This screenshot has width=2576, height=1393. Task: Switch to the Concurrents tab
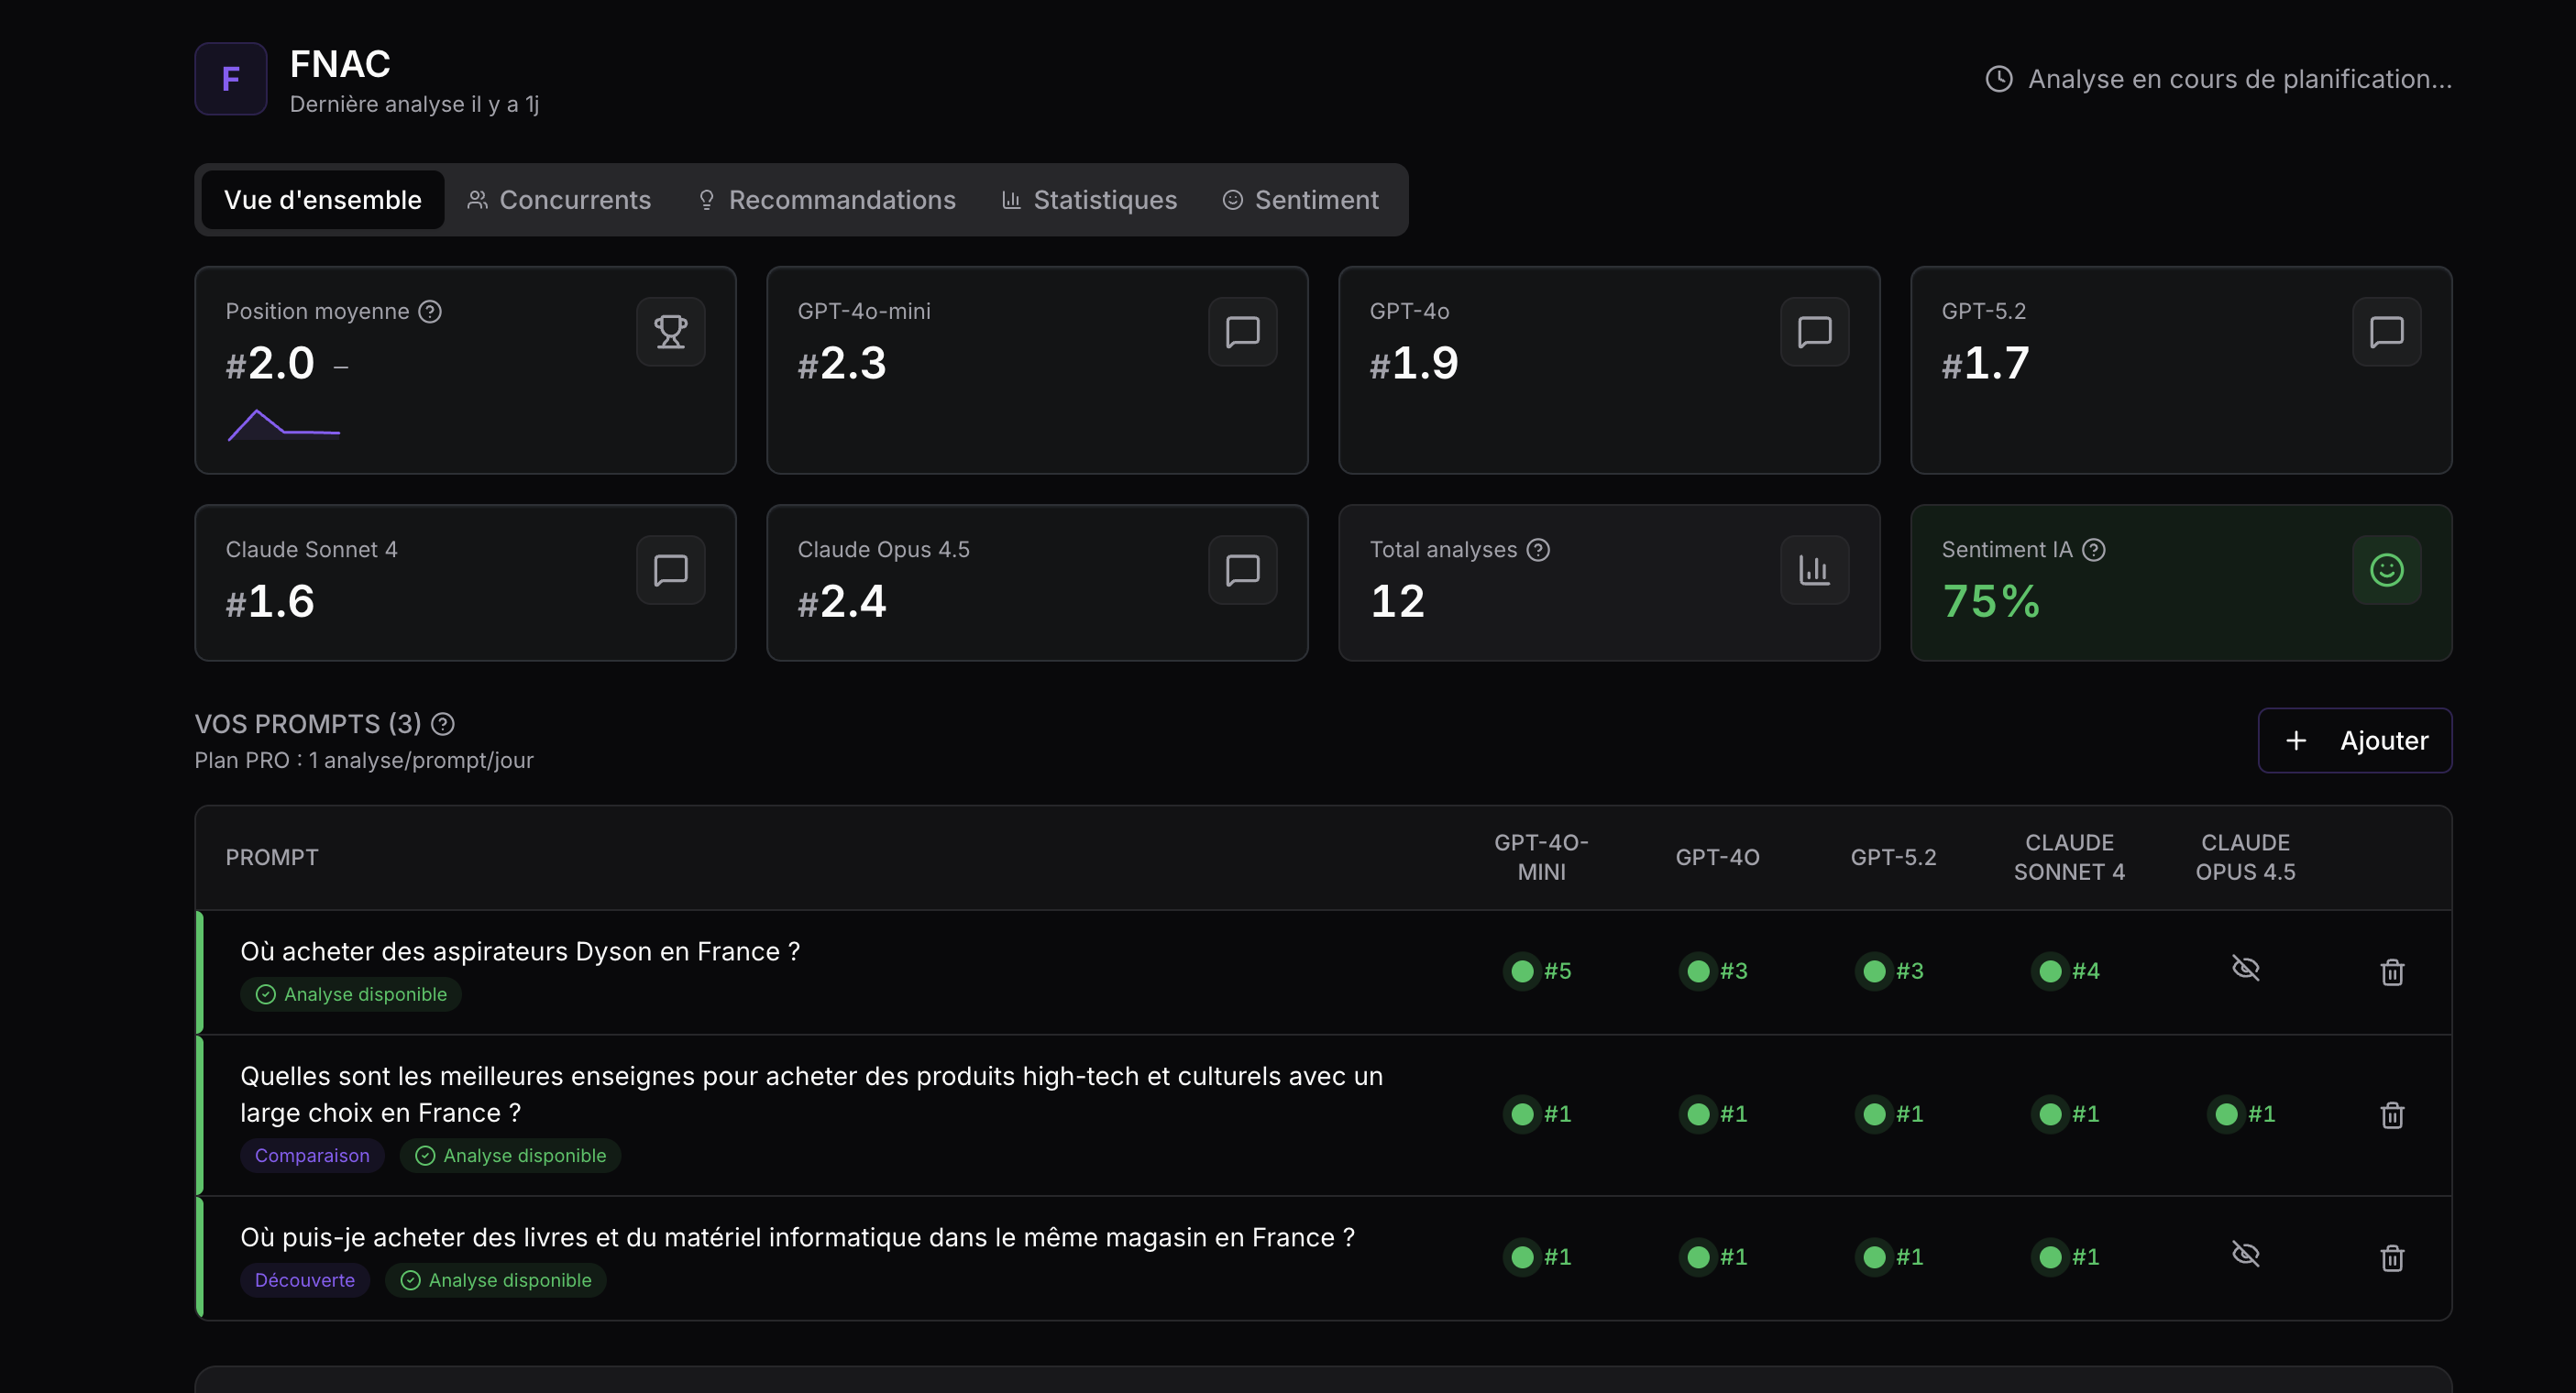(x=559, y=200)
